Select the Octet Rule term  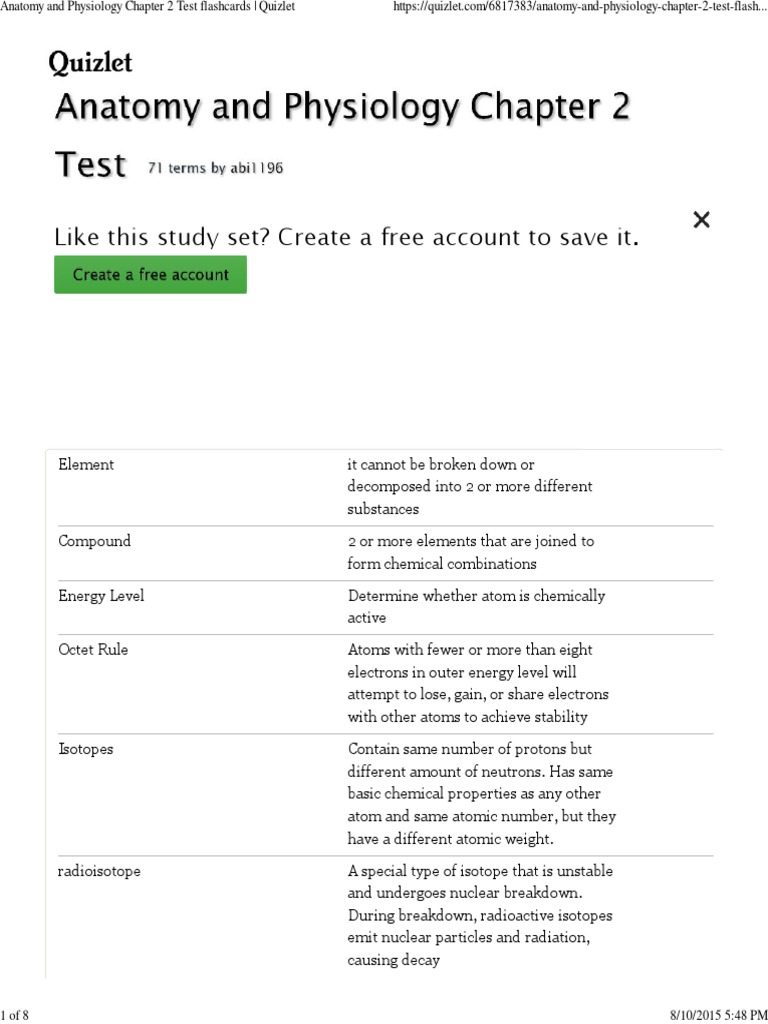click(93, 650)
